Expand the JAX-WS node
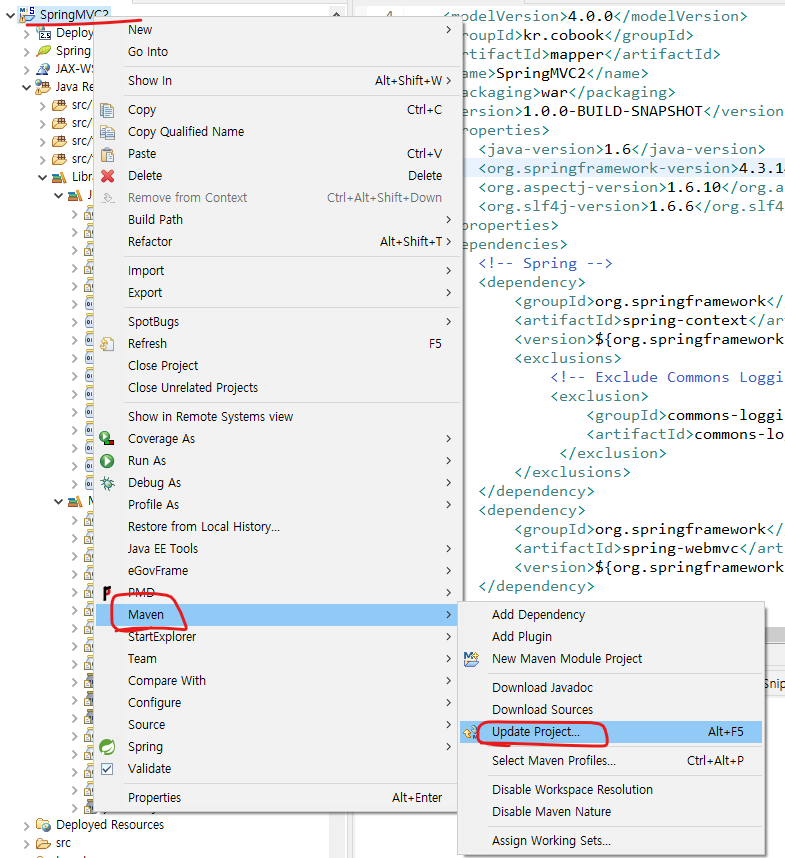This screenshot has height=858, width=785. [27, 69]
